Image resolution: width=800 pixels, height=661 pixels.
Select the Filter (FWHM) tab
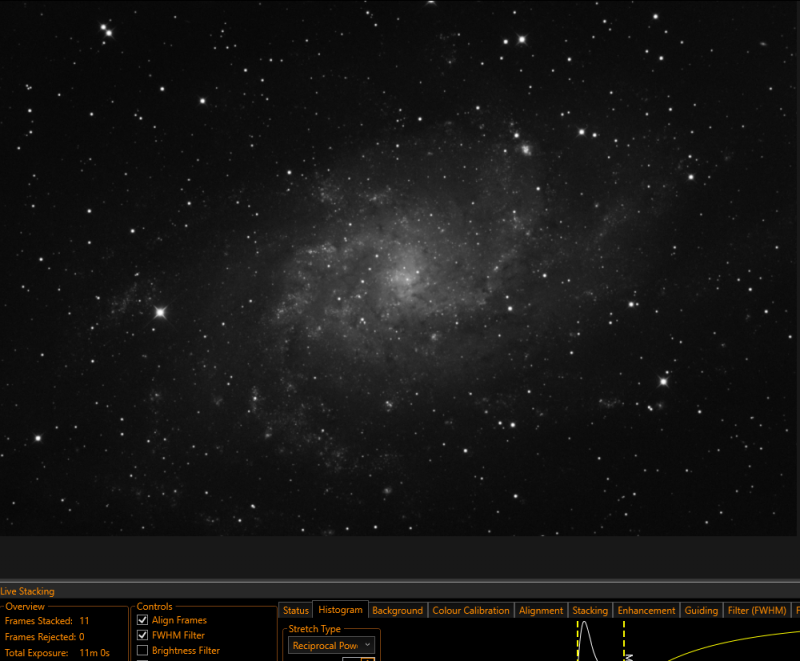pos(757,611)
